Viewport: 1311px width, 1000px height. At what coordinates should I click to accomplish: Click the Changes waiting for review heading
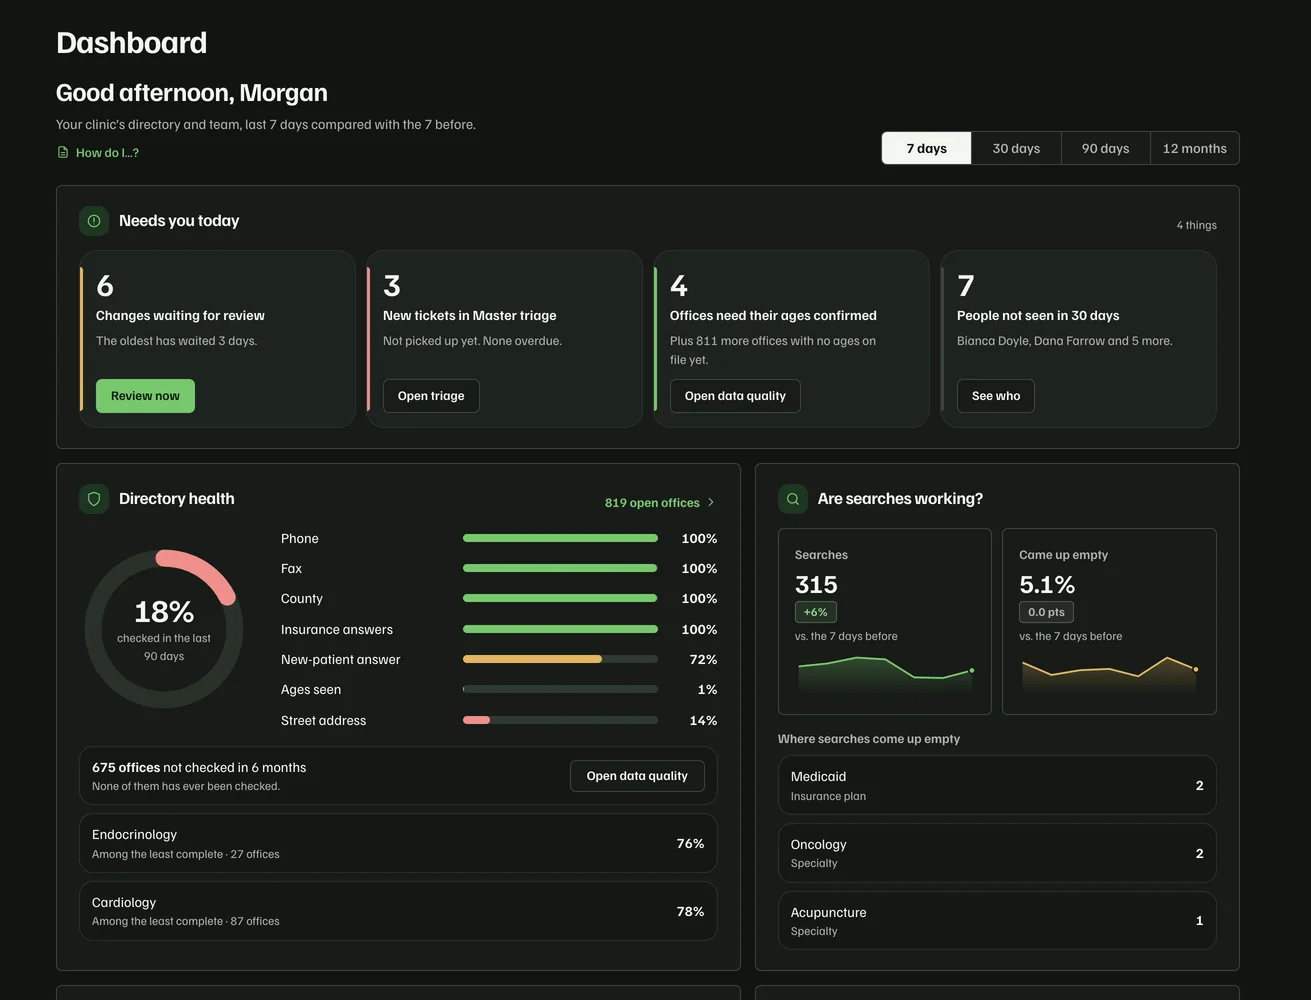pos(180,316)
